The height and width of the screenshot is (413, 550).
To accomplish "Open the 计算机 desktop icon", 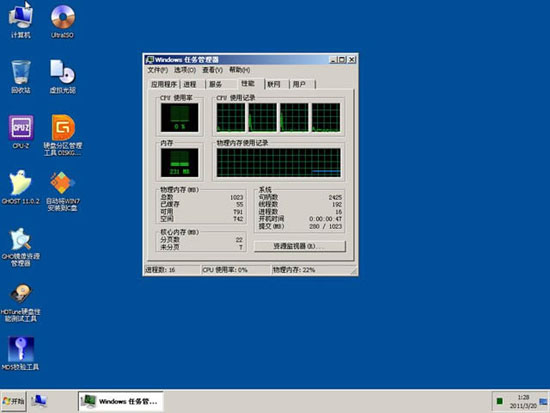I will pos(21,19).
